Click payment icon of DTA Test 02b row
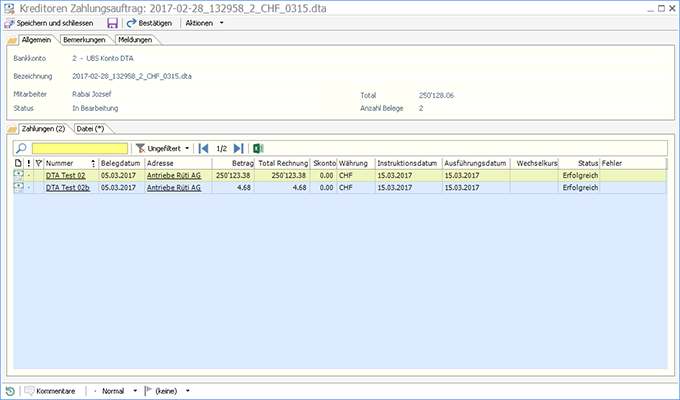 pyautogui.click(x=18, y=187)
